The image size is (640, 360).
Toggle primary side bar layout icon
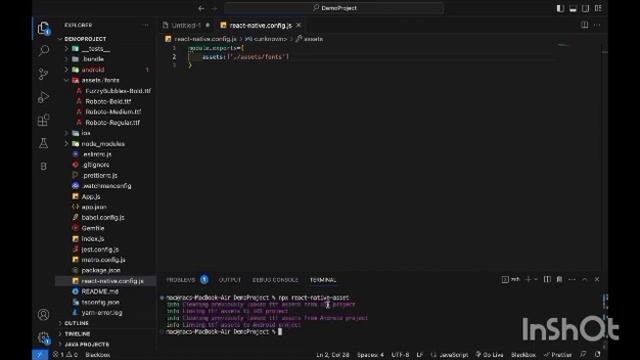[560, 8]
